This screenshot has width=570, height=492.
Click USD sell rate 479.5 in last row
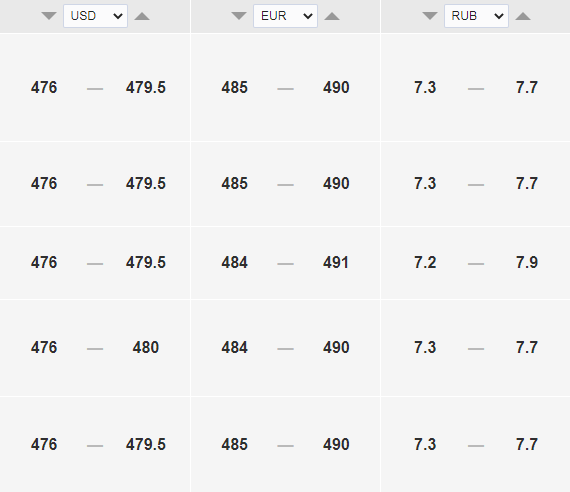[146, 445]
